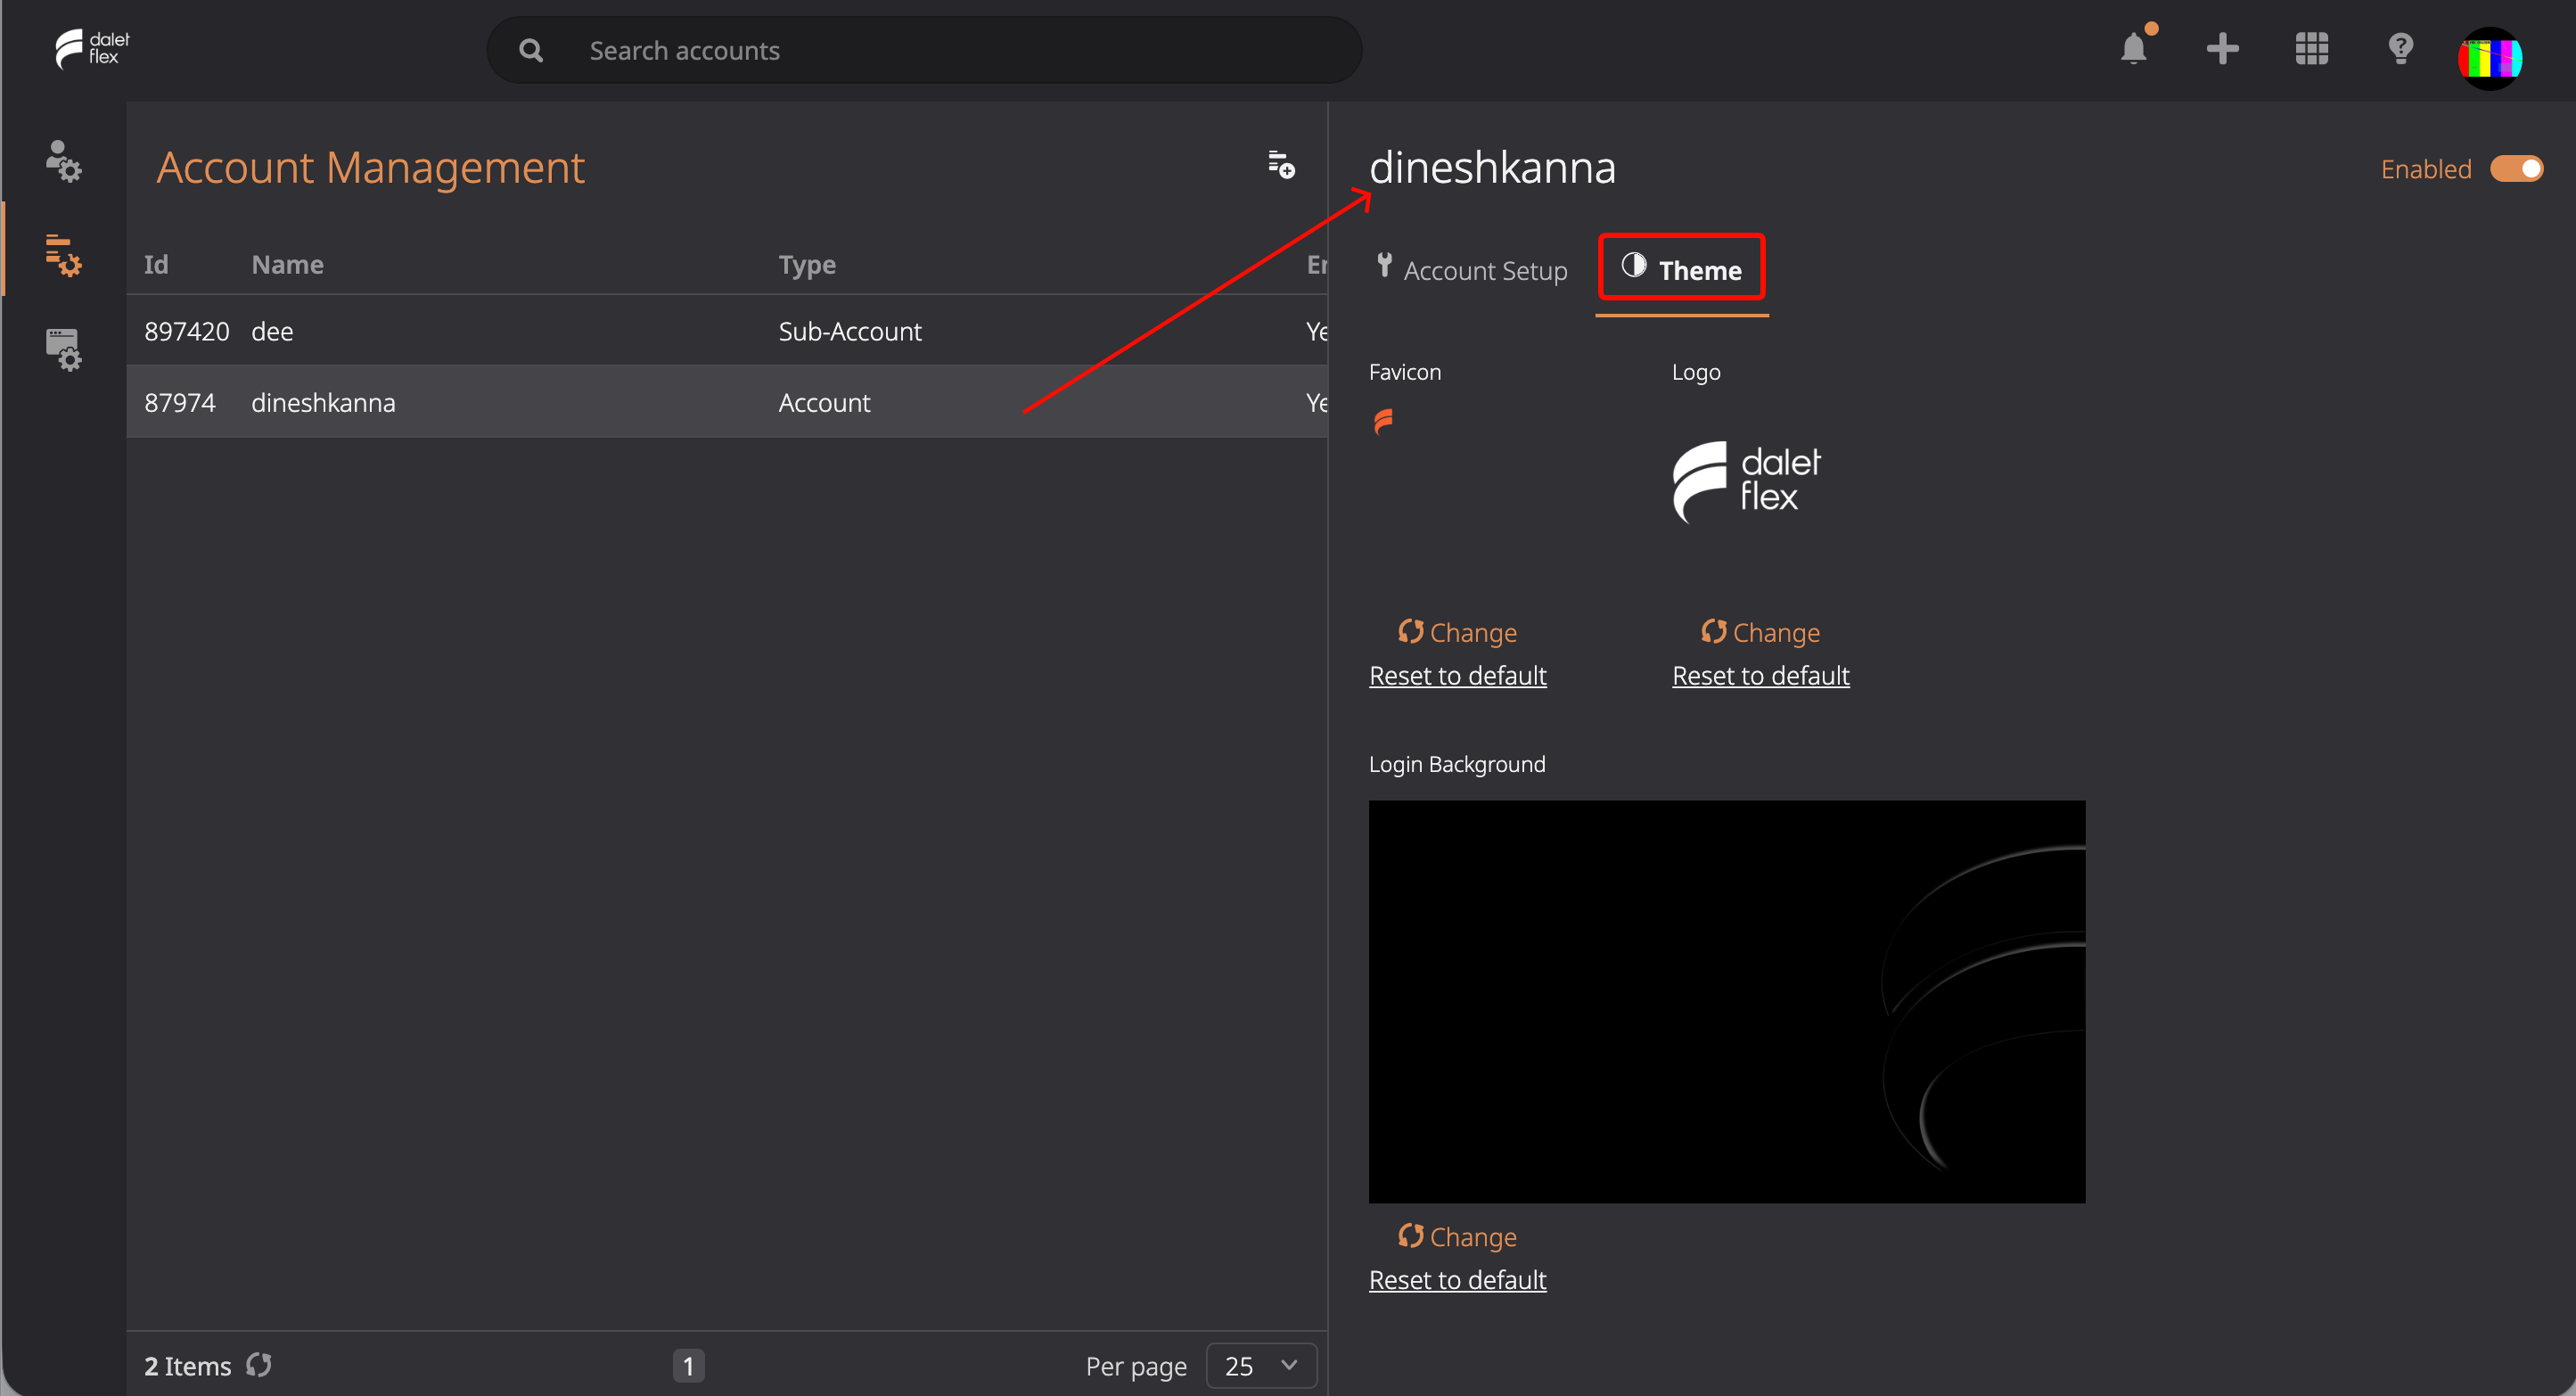Open the apps grid menu

(x=2311, y=49)
